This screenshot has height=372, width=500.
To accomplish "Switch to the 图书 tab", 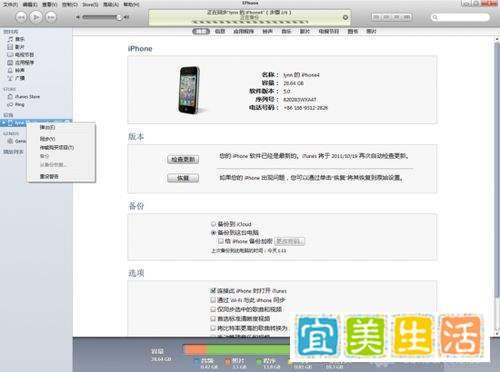I will [x=353, y=31].
